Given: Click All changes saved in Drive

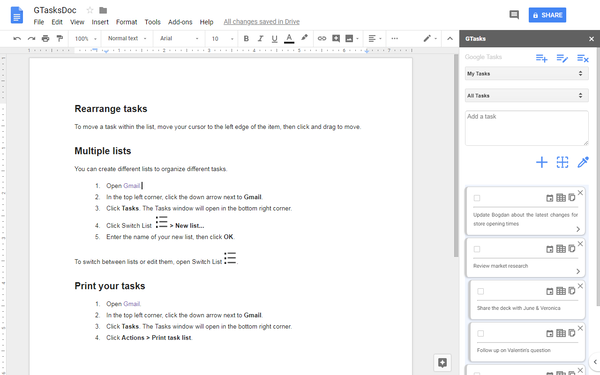Looking at the screenshot, I should (262, 22).
